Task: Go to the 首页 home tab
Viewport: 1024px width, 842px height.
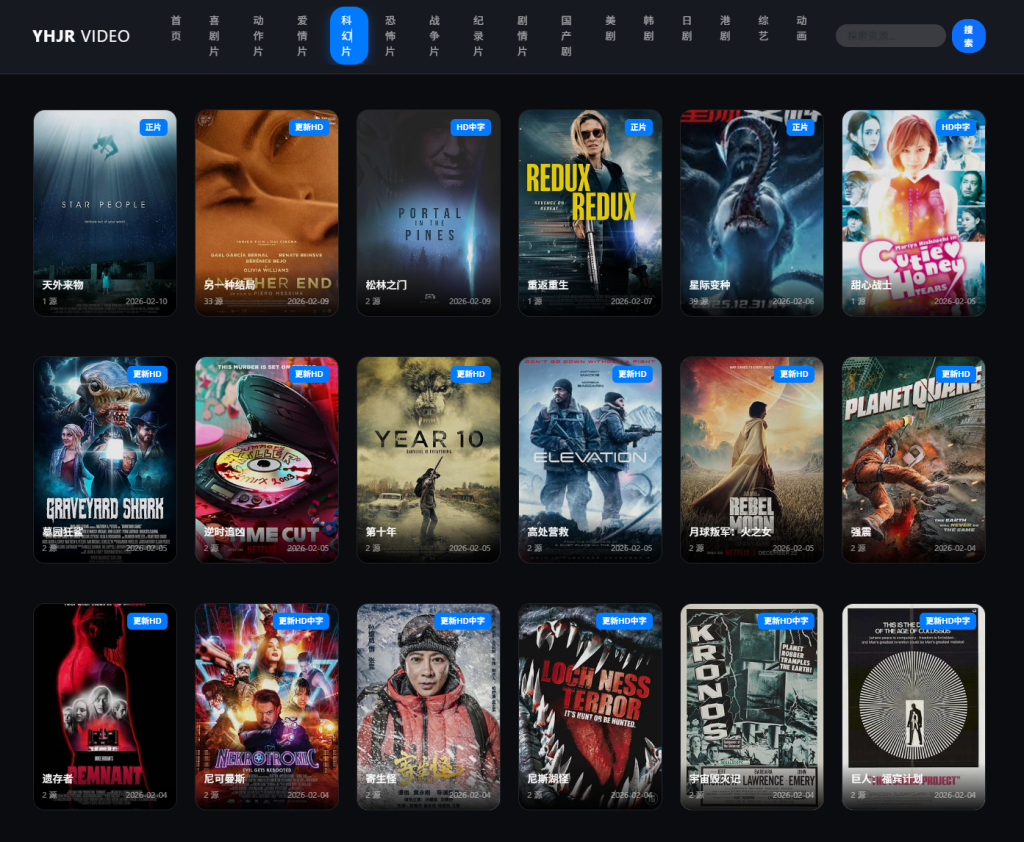Action: point(176,28)
